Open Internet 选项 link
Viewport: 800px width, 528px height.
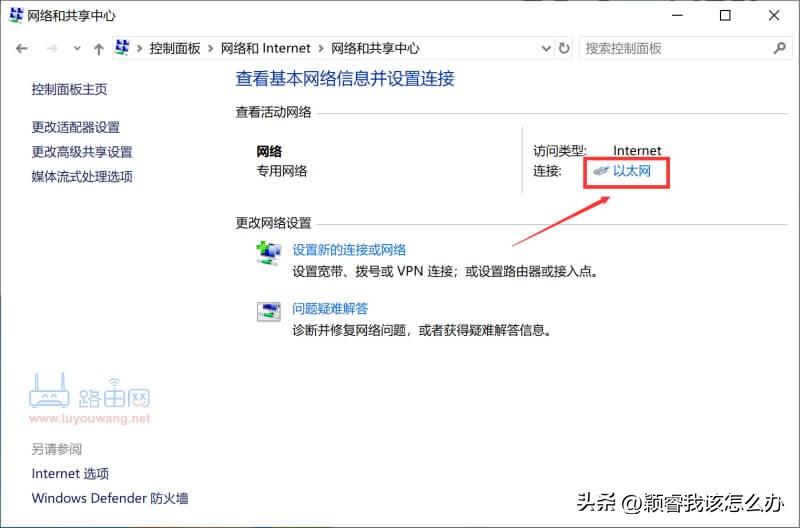(70, 473)
